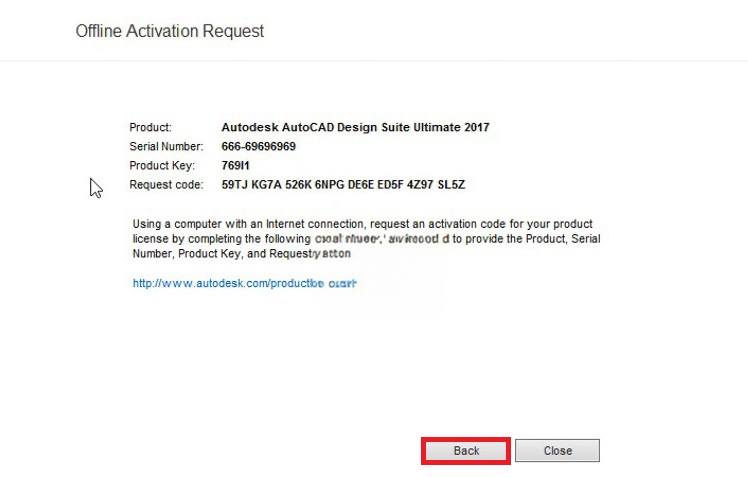The image size is (748, 477).
Task: Click the Product: label
Action: coord(150,127)
